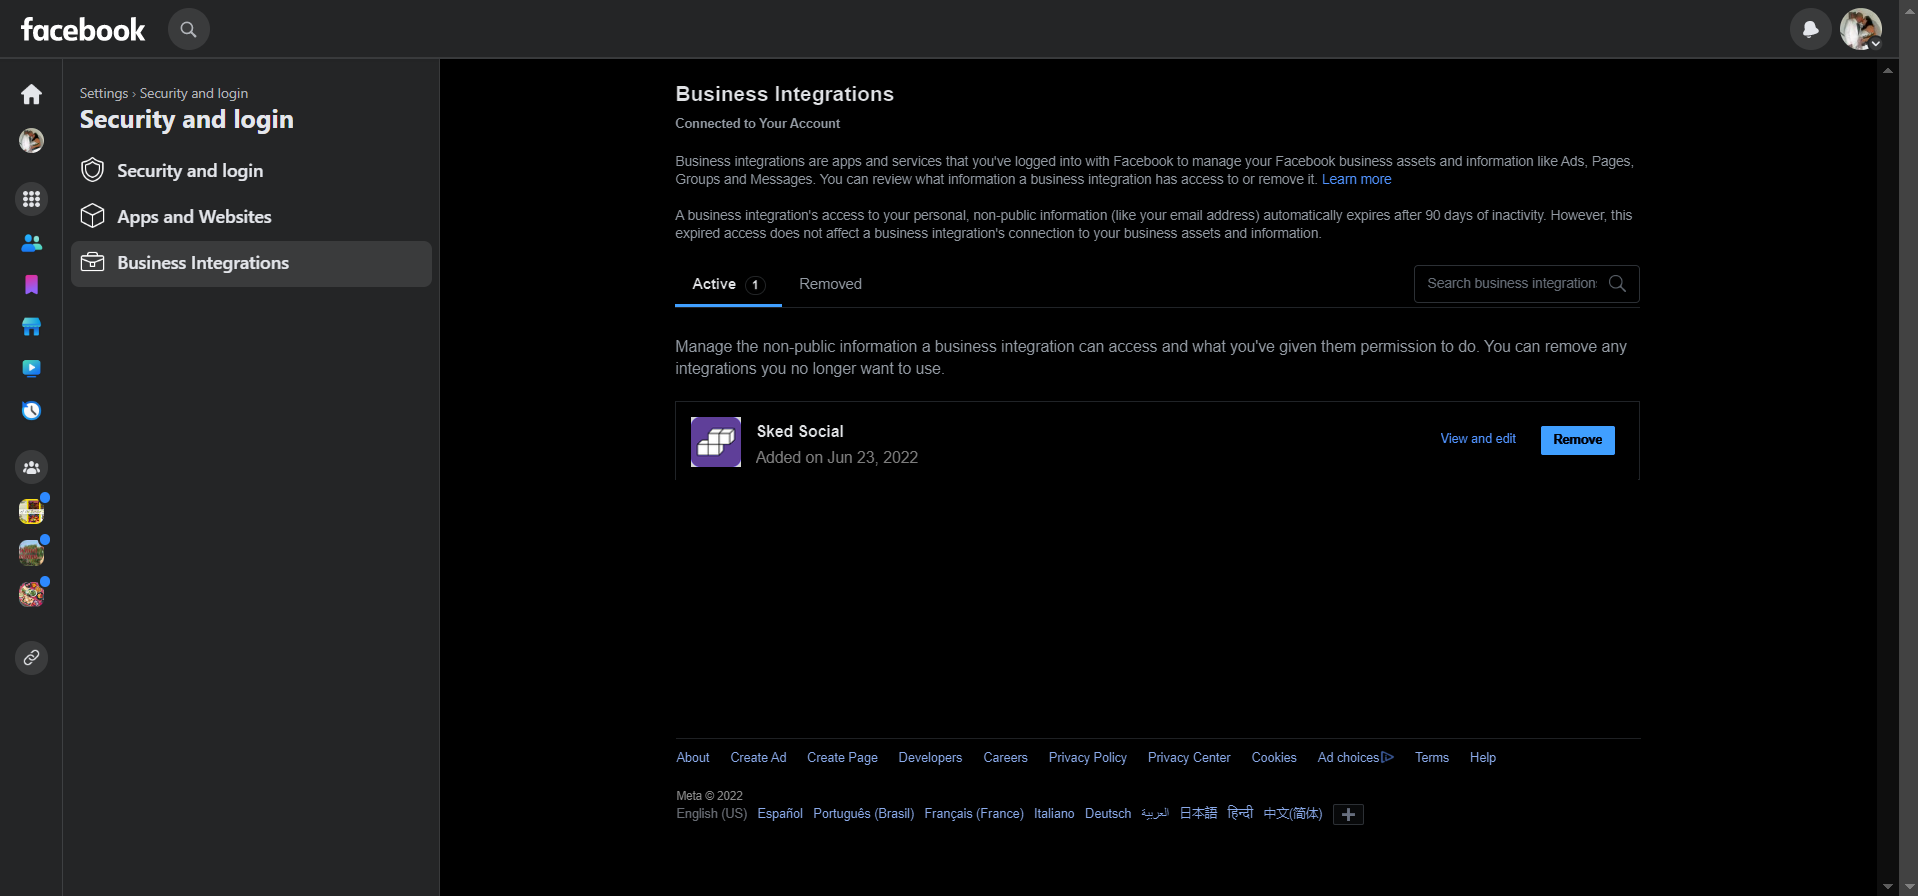Open the Learn more link
The image size is (1918, 896).
pos(1356,180)
